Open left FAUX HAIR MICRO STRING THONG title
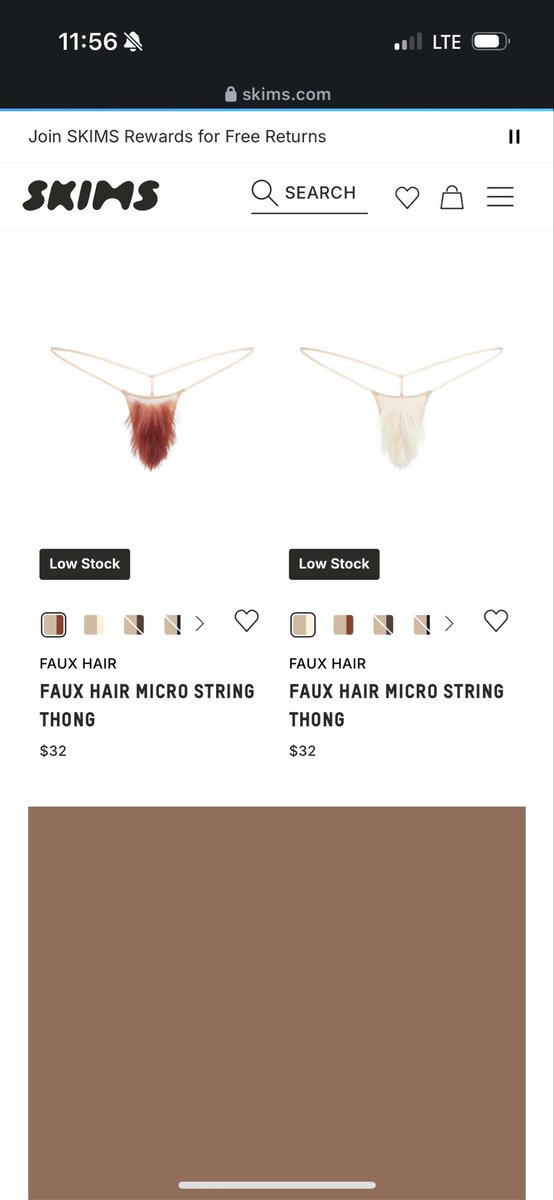The height and width of the screenshot is (1200, 554). (x=147, y=705)
